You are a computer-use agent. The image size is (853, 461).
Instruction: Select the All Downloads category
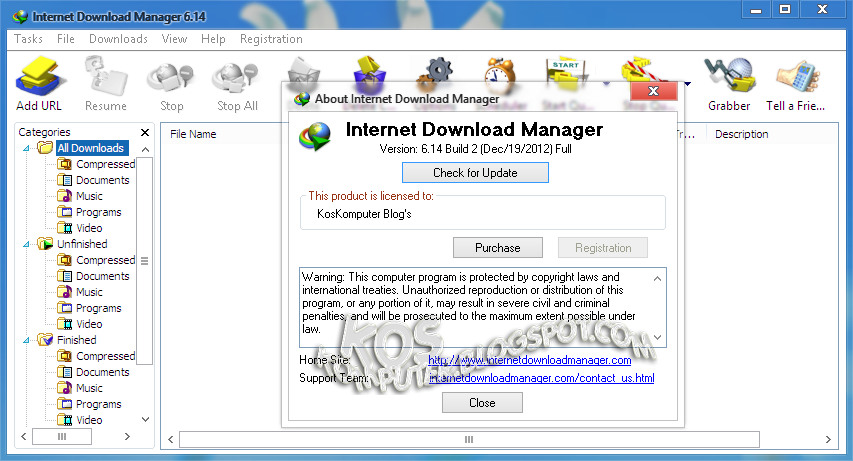coord(90,148)
